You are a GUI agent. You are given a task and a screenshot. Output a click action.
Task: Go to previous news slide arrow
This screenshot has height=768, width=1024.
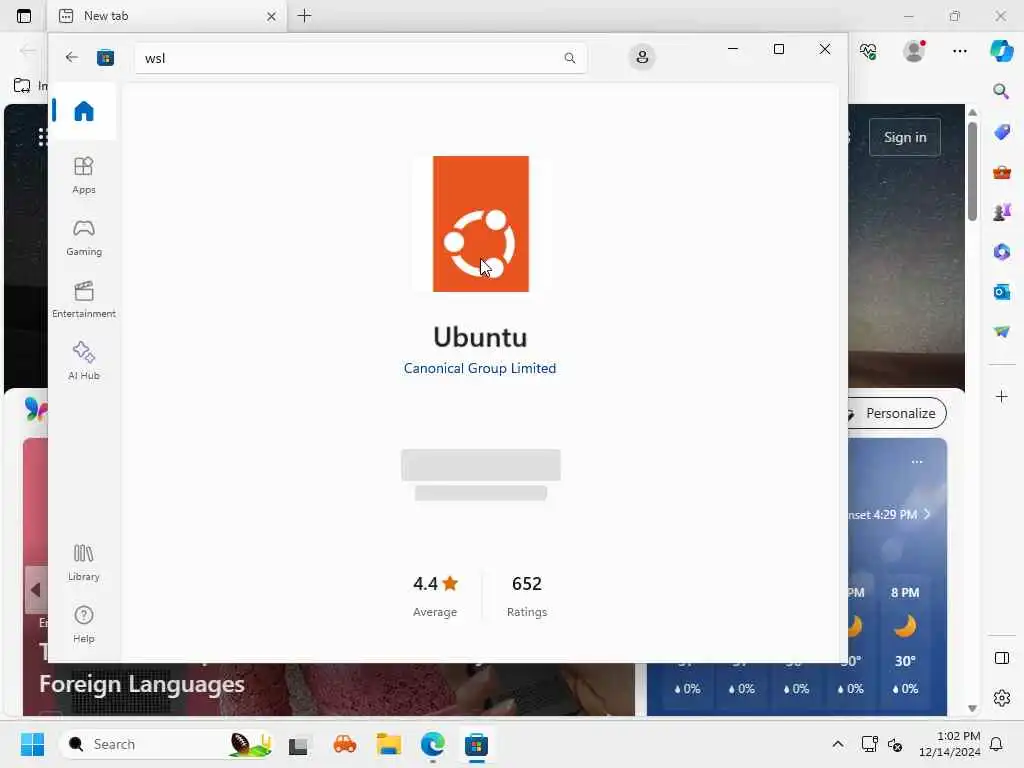35,590
